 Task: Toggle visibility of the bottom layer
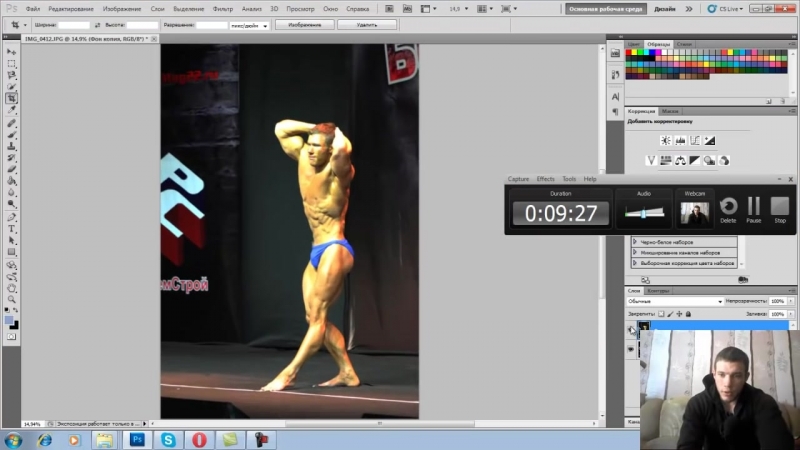(631, 349)
